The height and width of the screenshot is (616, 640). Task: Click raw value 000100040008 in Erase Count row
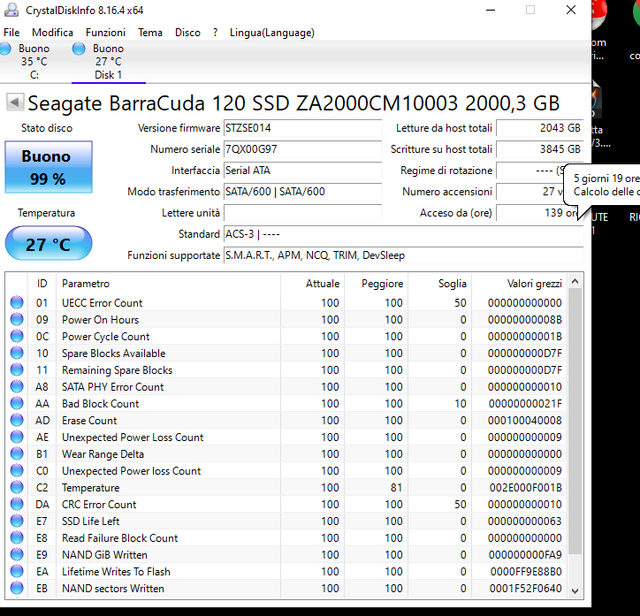click(x=525, y=420)
